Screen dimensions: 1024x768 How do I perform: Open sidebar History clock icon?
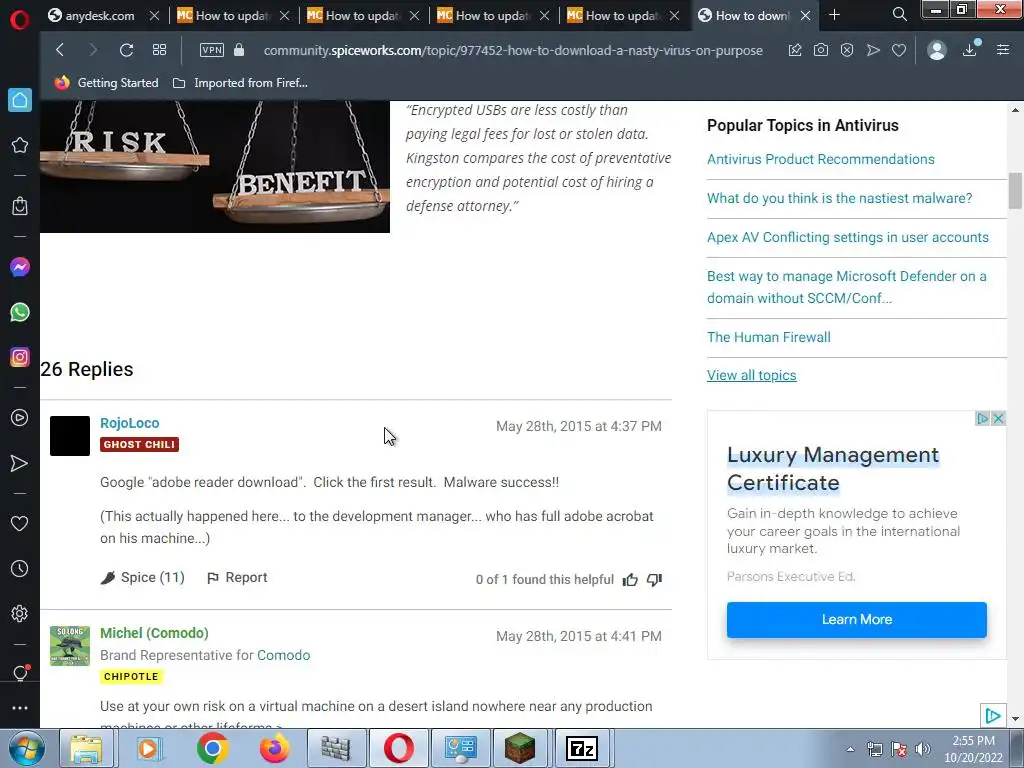tap(20, 568)
